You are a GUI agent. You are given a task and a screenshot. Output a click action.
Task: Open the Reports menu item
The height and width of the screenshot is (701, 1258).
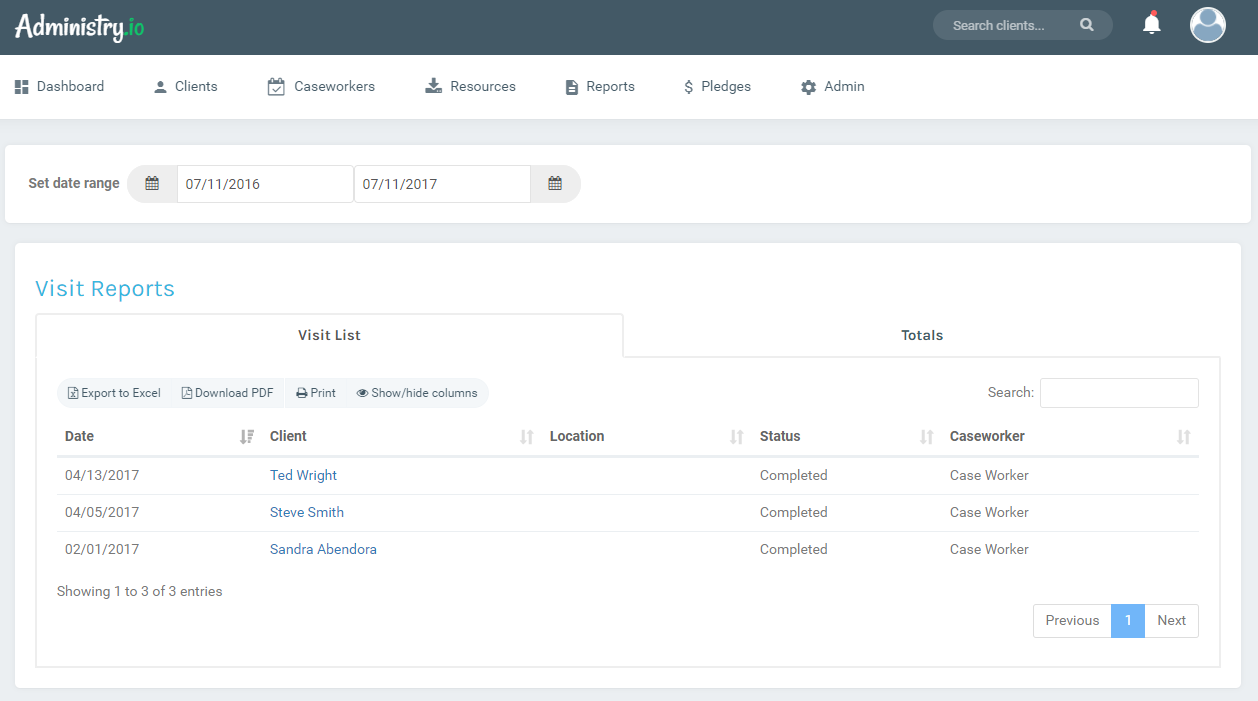coord(600,87)
